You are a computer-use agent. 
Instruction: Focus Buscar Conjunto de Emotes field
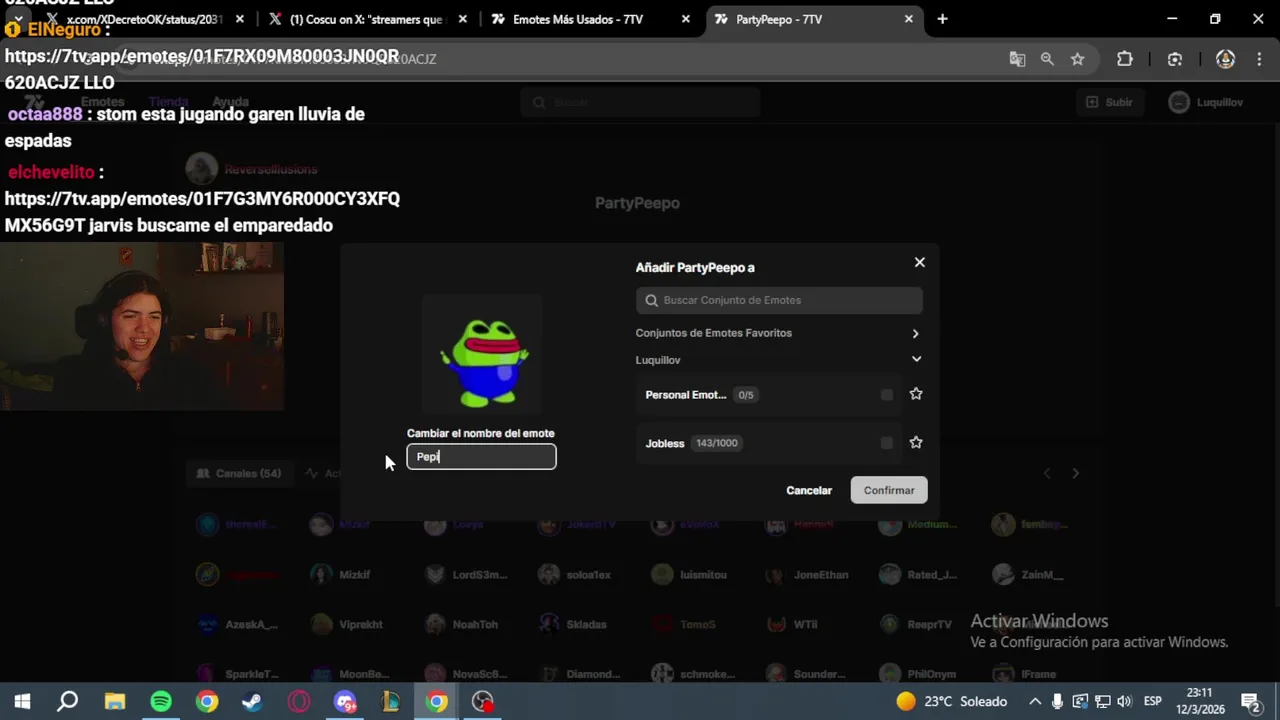[x=779, y=300]
